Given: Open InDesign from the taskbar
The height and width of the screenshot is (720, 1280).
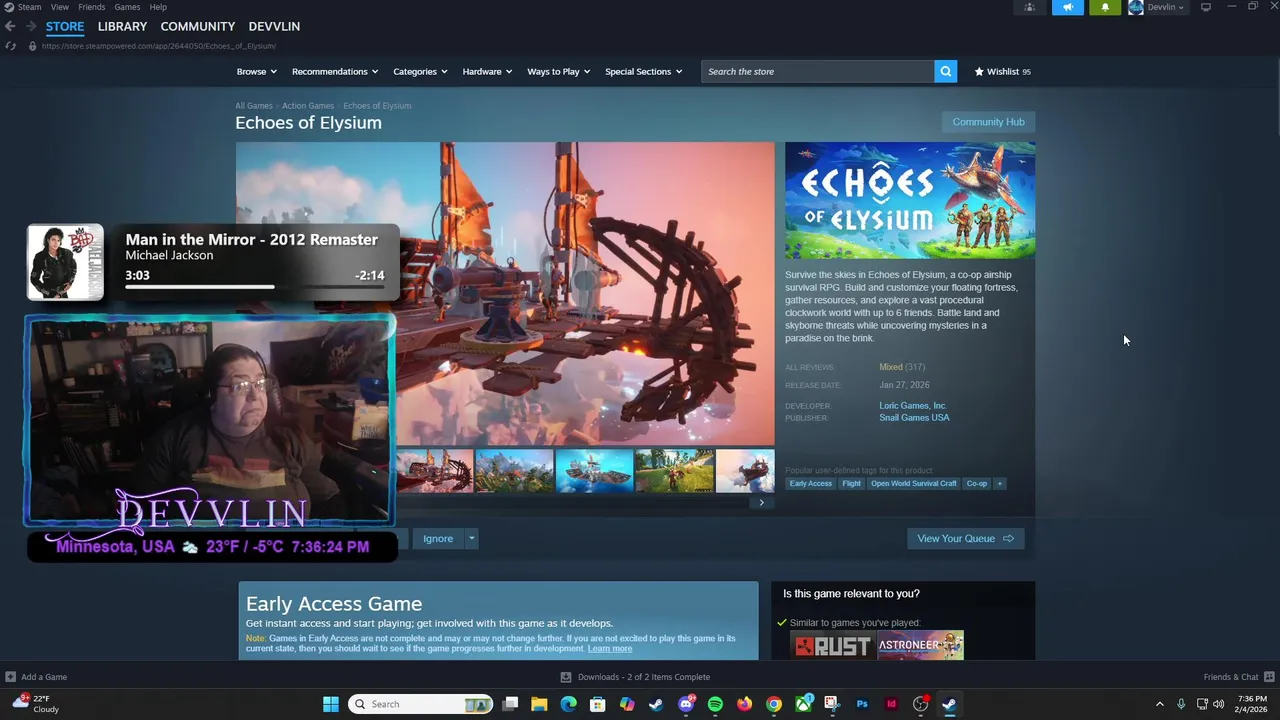Looking at the screenshot, I should 891,704.
